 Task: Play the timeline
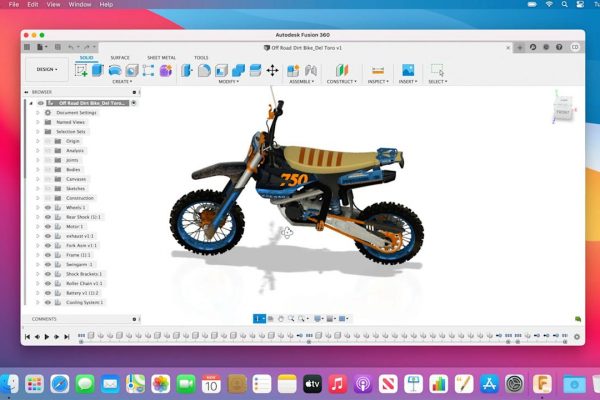(x=47, y=337)
